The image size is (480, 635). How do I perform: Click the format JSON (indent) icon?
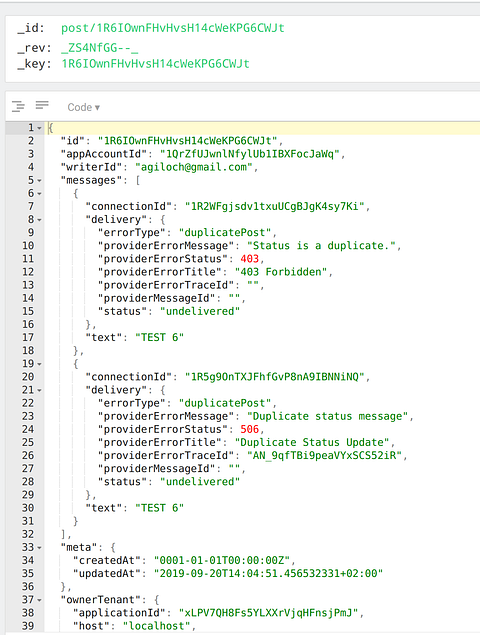click(18, 106)
